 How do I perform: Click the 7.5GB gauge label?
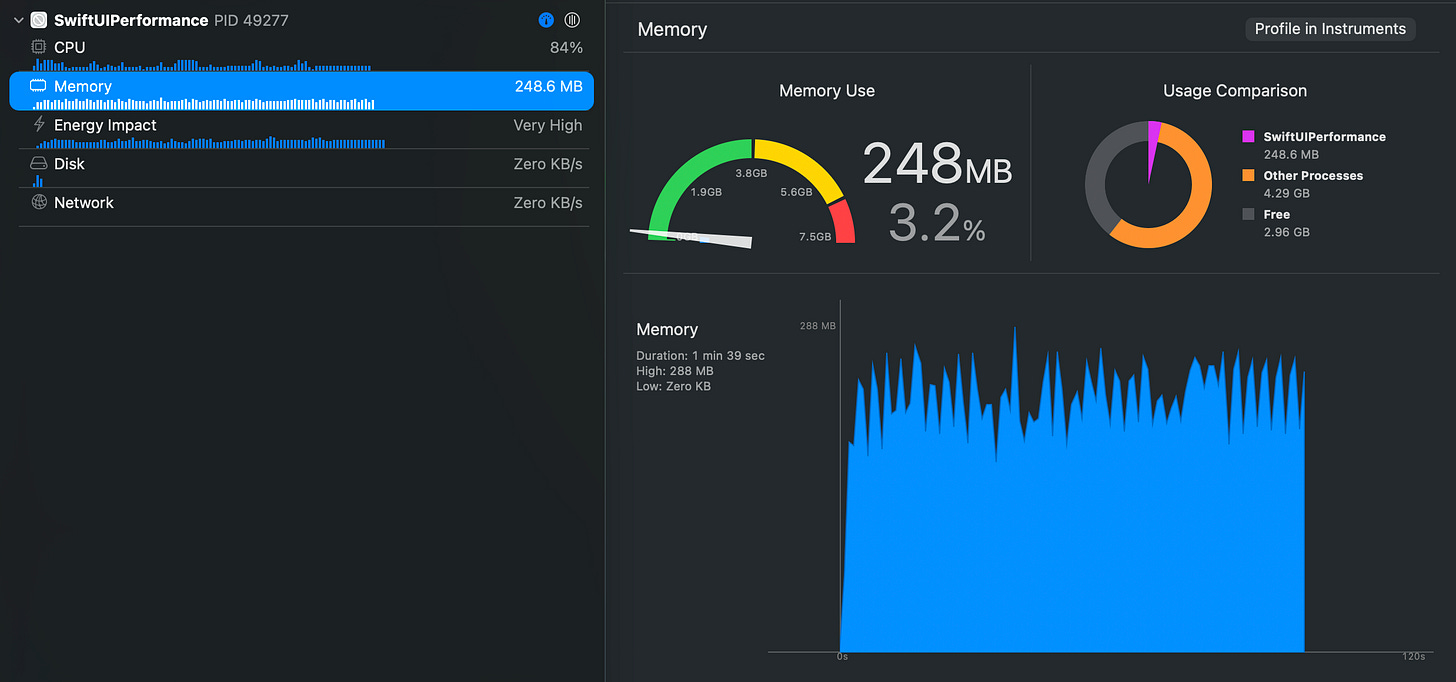(x=815, y=237)
